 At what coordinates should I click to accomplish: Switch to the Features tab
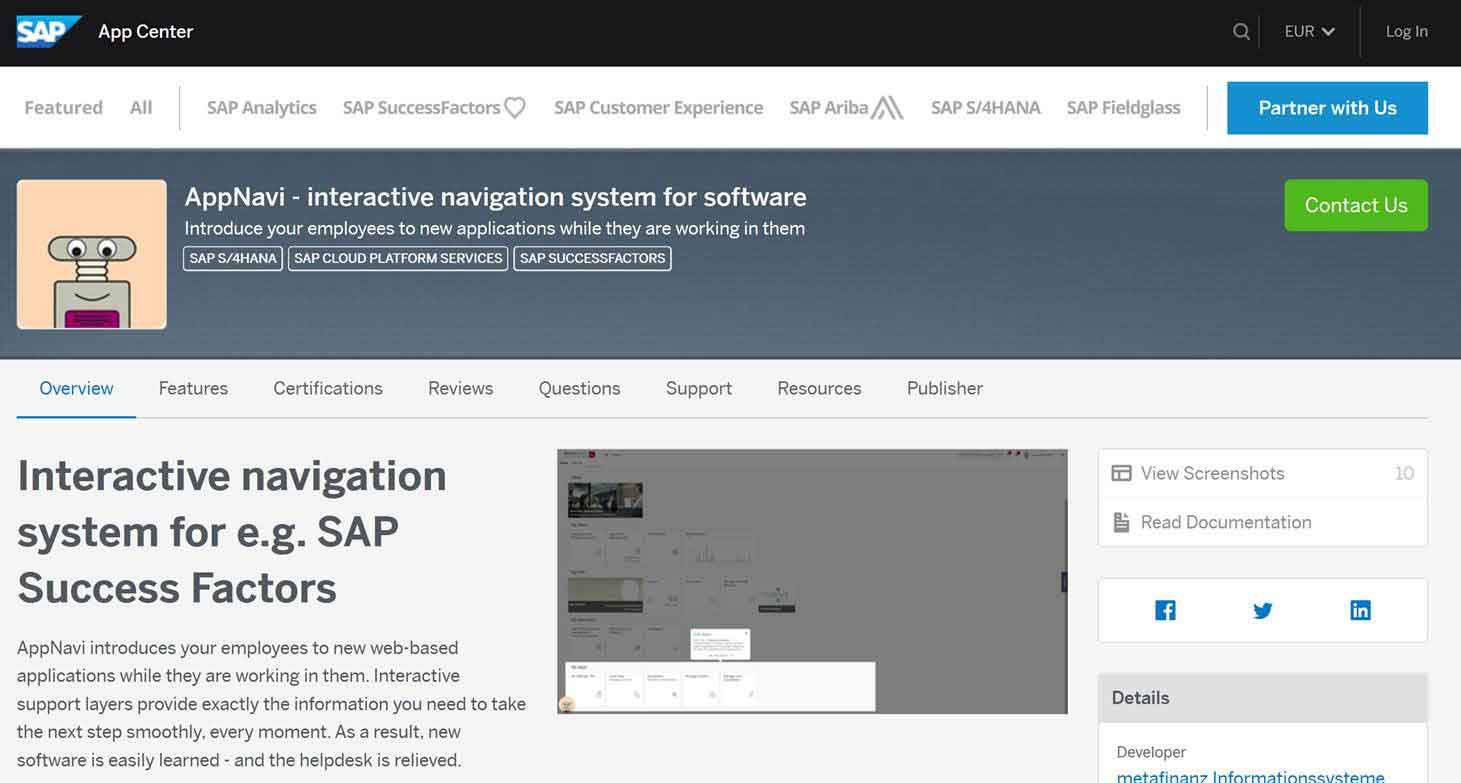(x=193, y=388)
